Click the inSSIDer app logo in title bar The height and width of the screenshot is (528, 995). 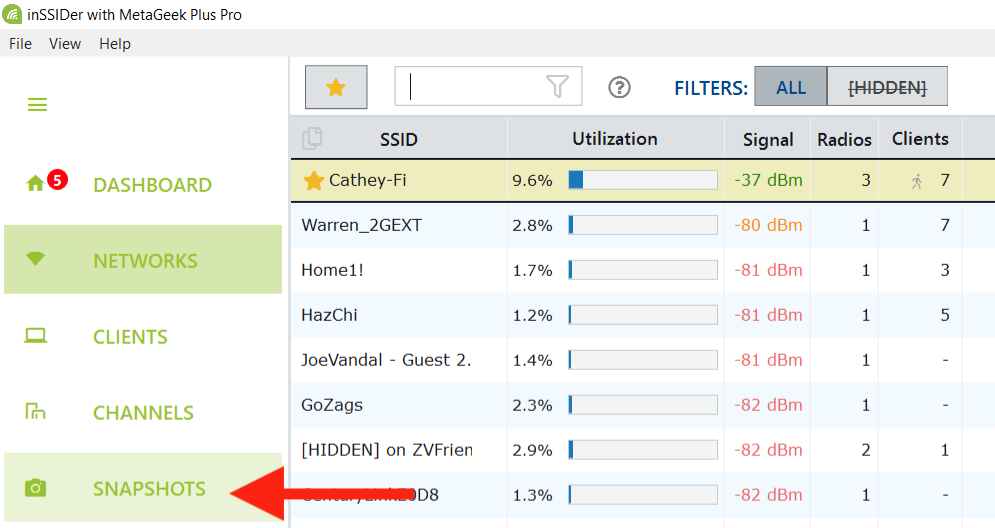pyautogui.click(x=12, y=14)
